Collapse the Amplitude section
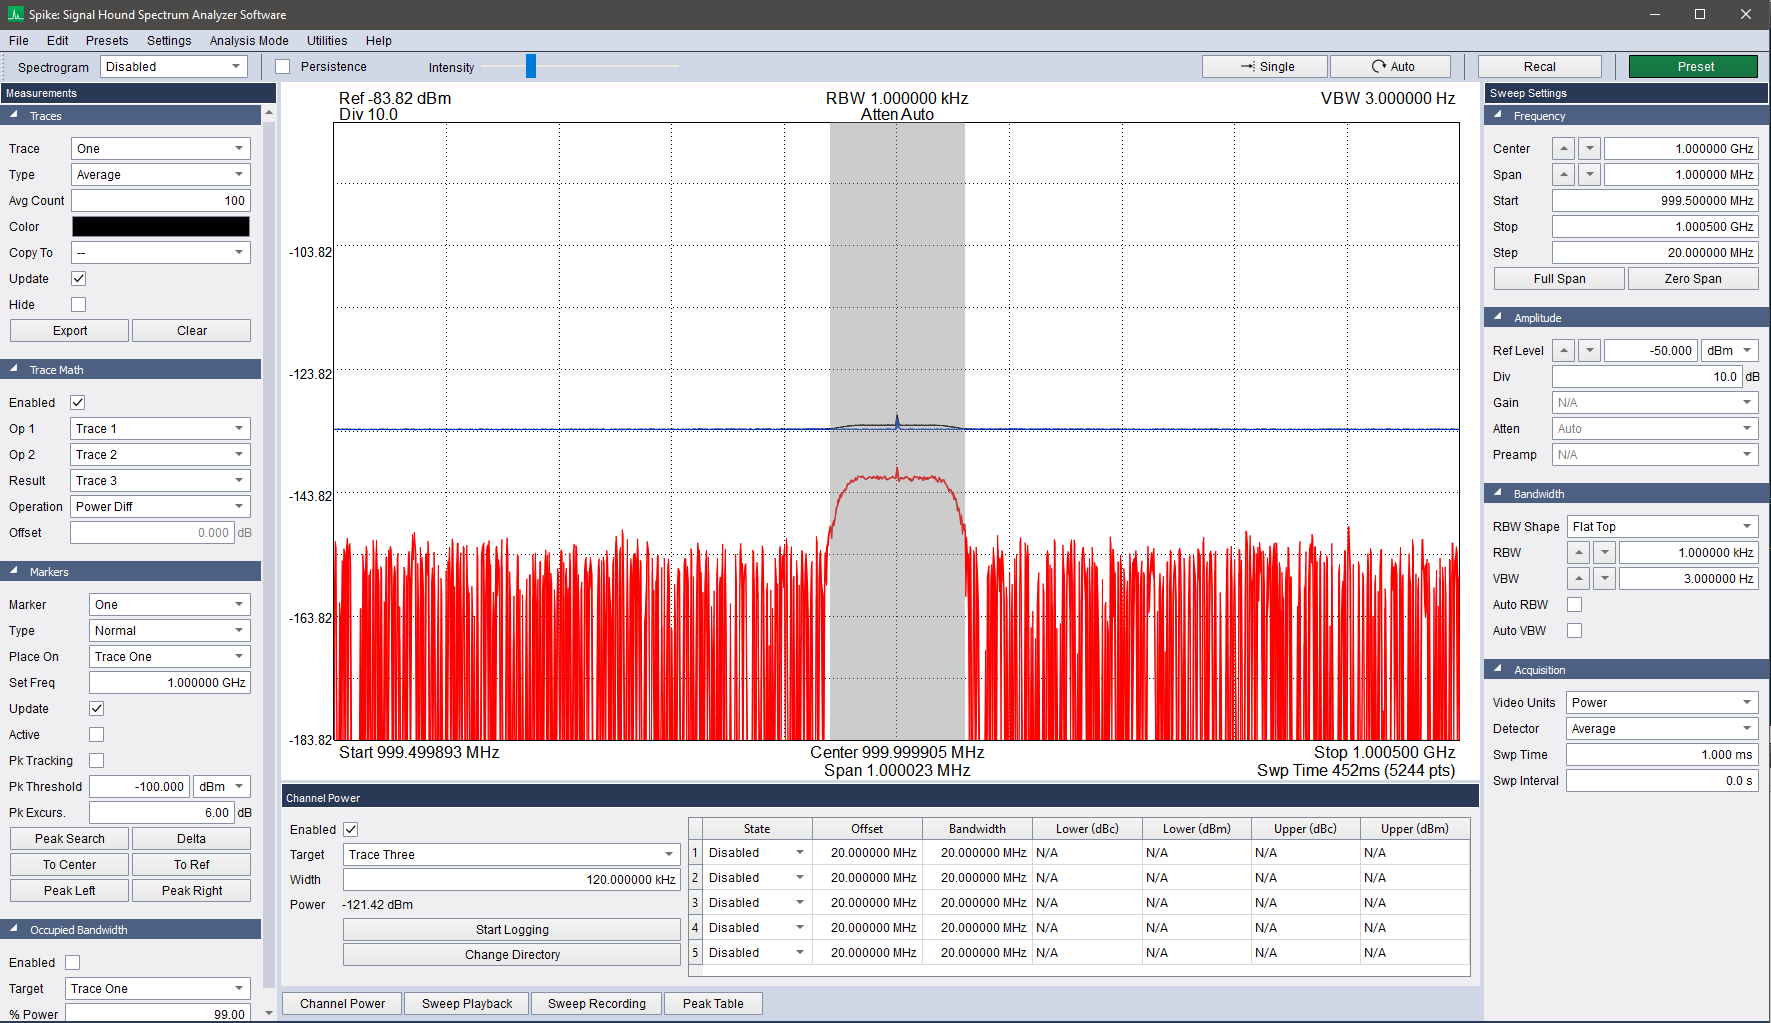1771x1023 pixels. coord(1498,318)
